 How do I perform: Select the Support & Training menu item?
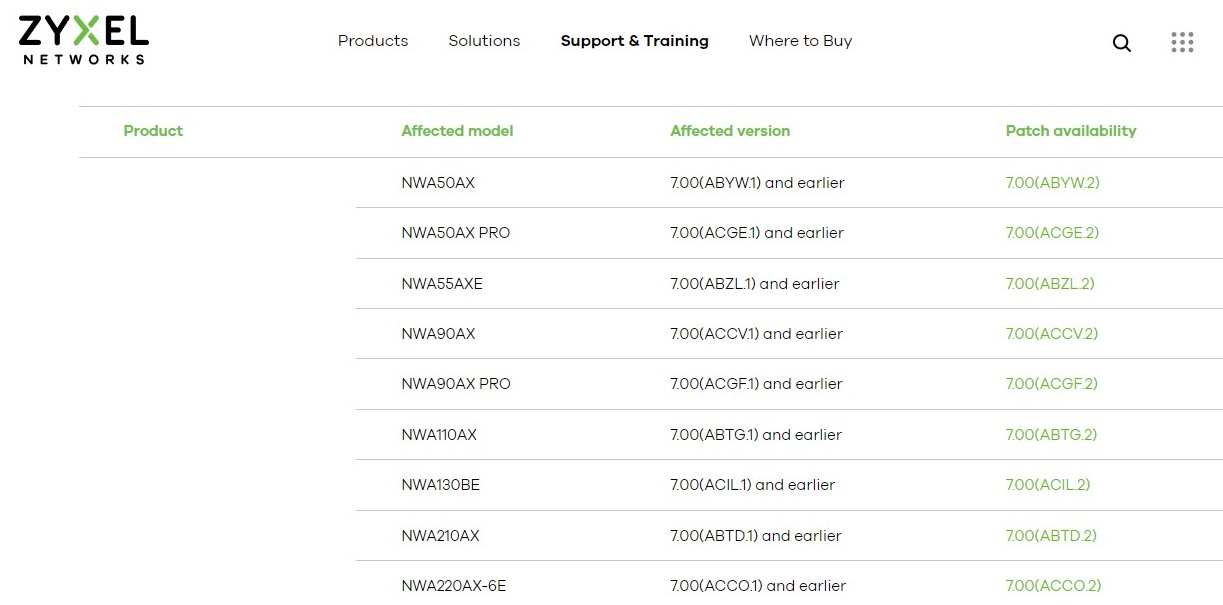point(634,41)
